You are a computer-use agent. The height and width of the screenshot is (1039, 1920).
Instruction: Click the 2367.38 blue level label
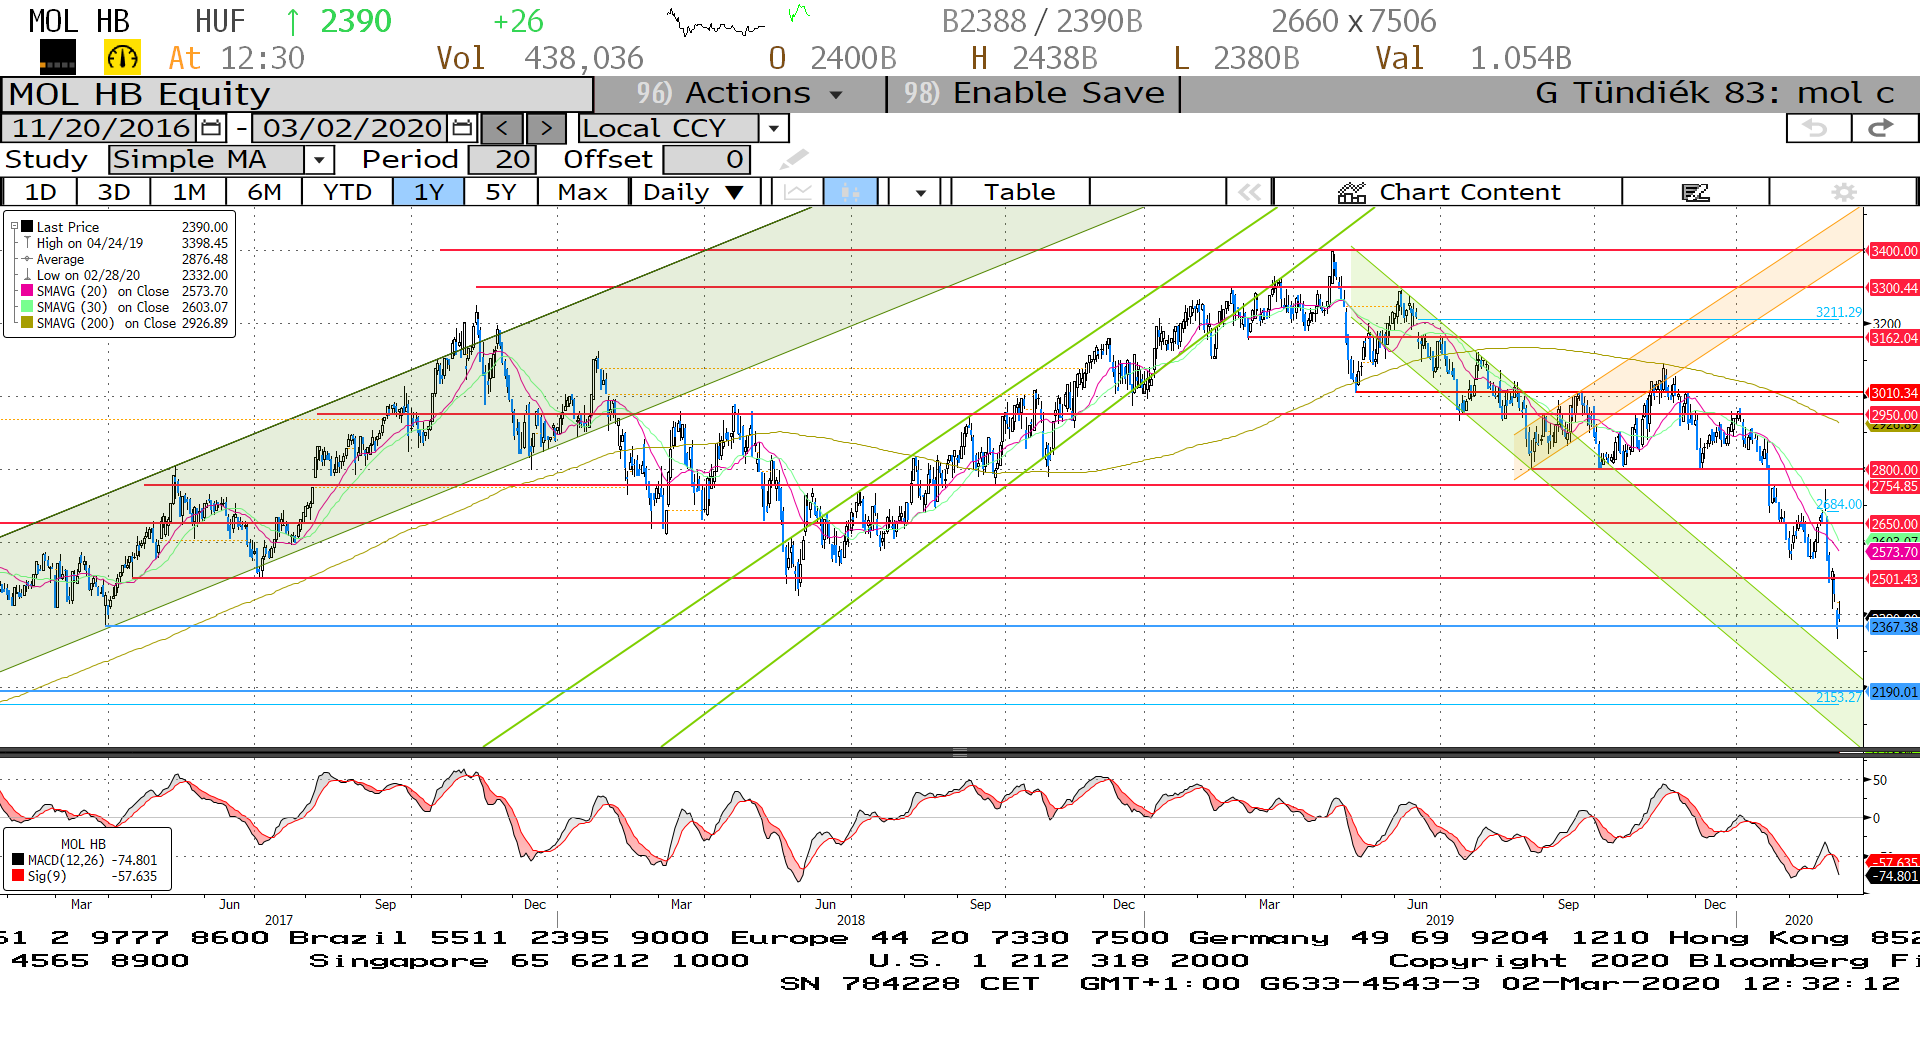(1894, 627)
